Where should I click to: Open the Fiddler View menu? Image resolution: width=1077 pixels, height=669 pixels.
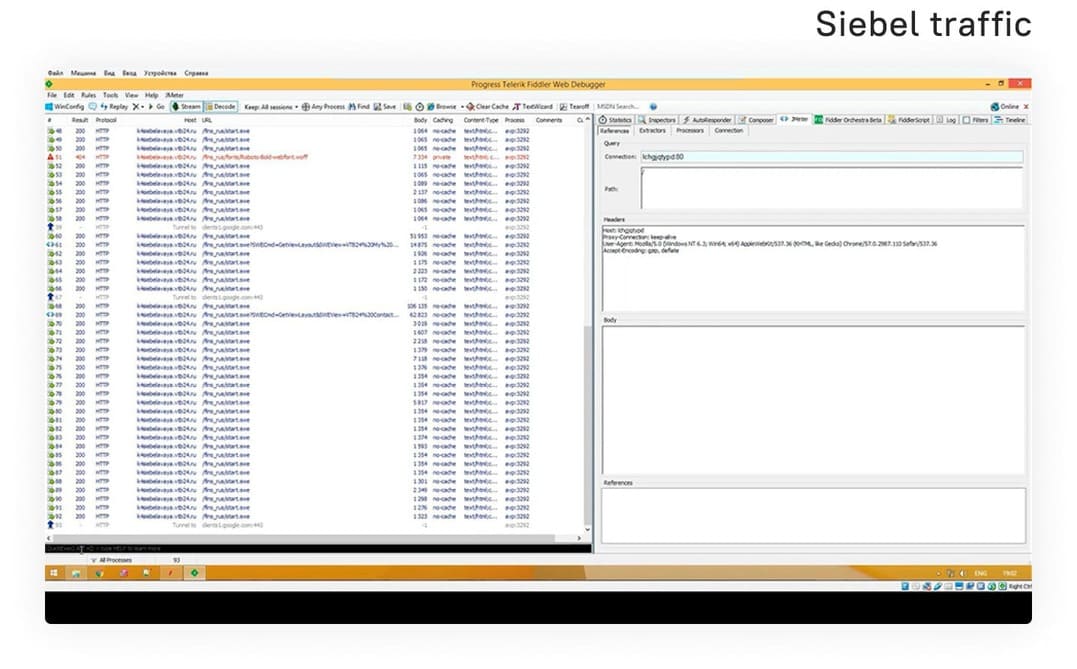coord(132,95)
